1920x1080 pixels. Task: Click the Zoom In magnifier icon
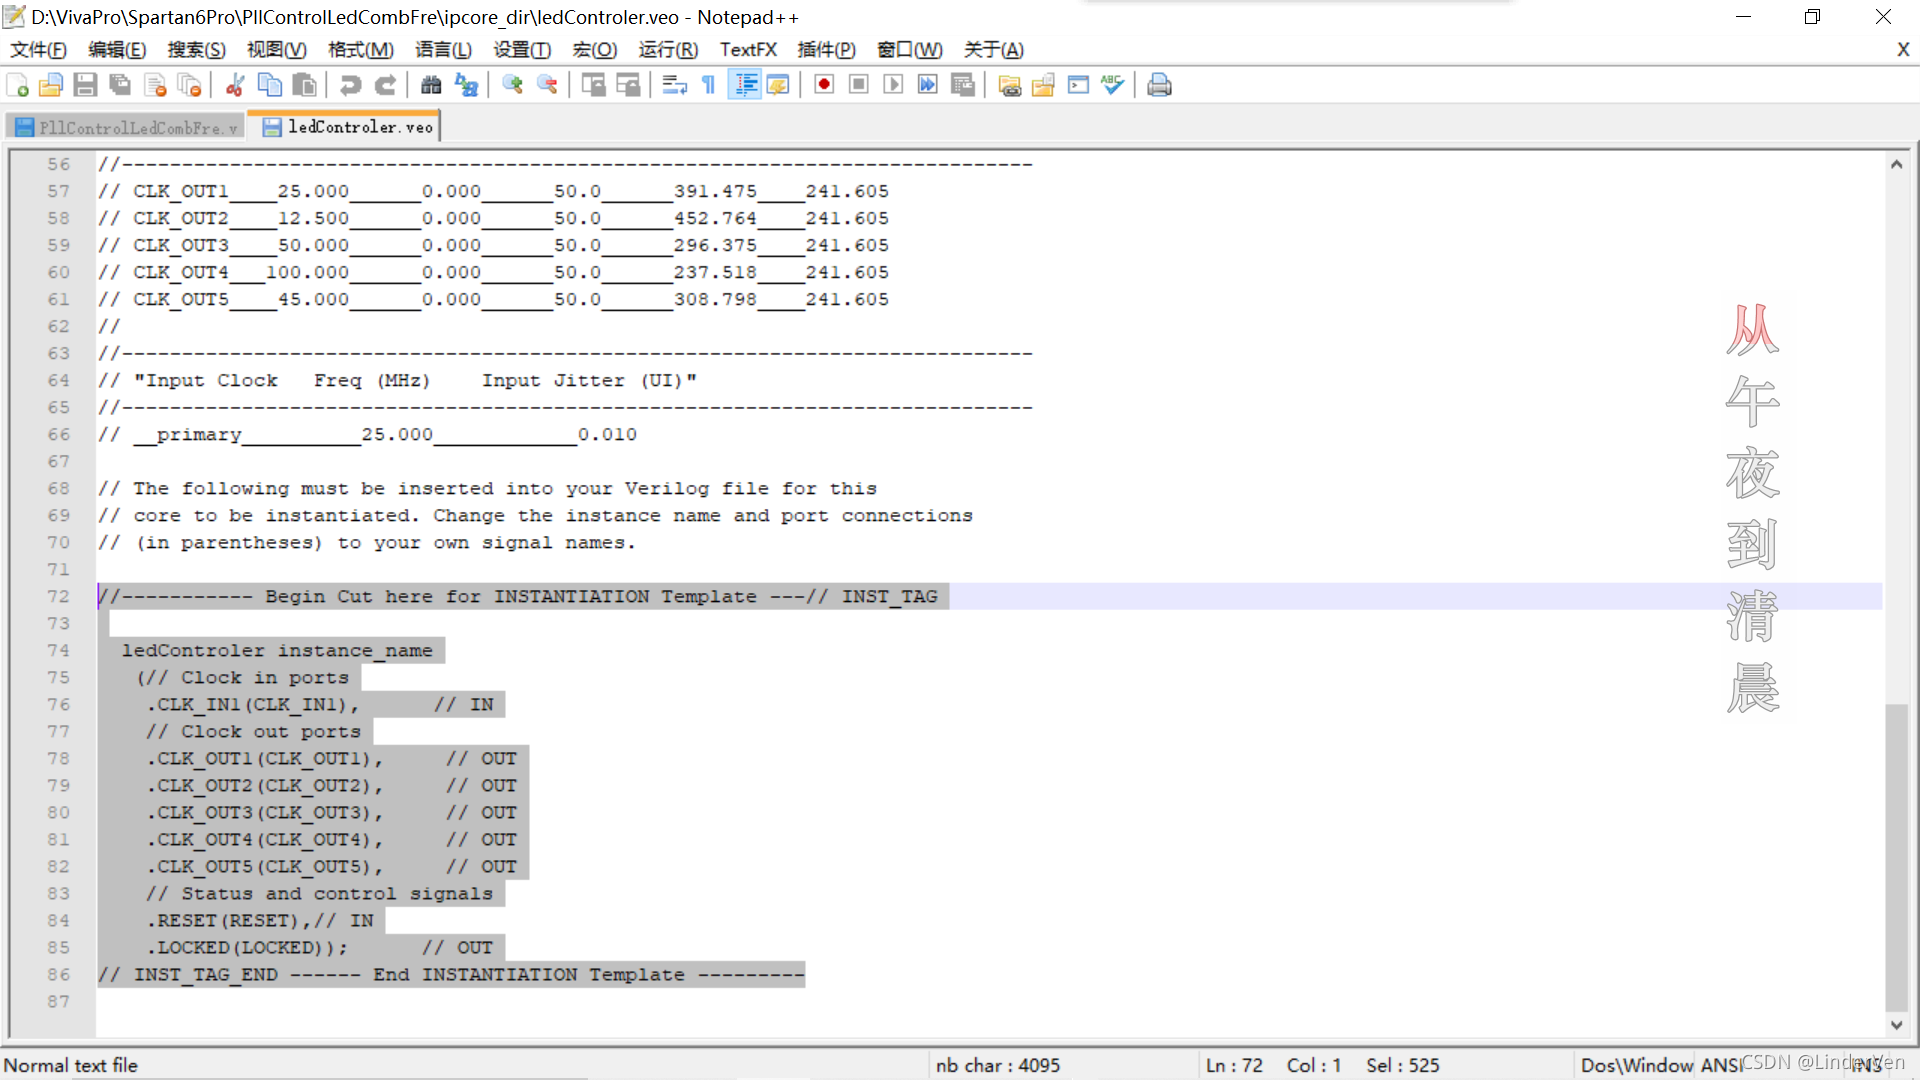(513, 85)
